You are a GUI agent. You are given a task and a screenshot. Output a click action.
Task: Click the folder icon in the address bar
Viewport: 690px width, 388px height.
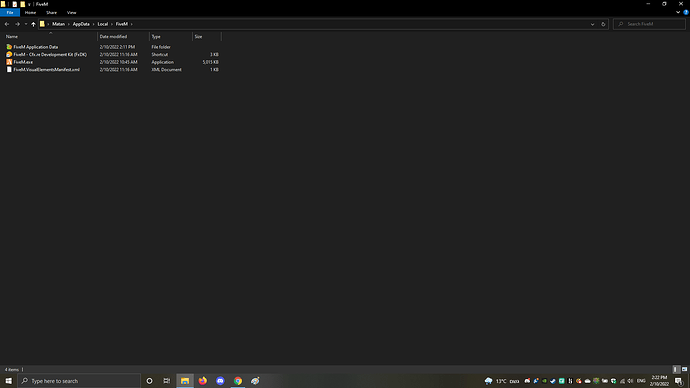pyautogui.click(x=42, y=24)
